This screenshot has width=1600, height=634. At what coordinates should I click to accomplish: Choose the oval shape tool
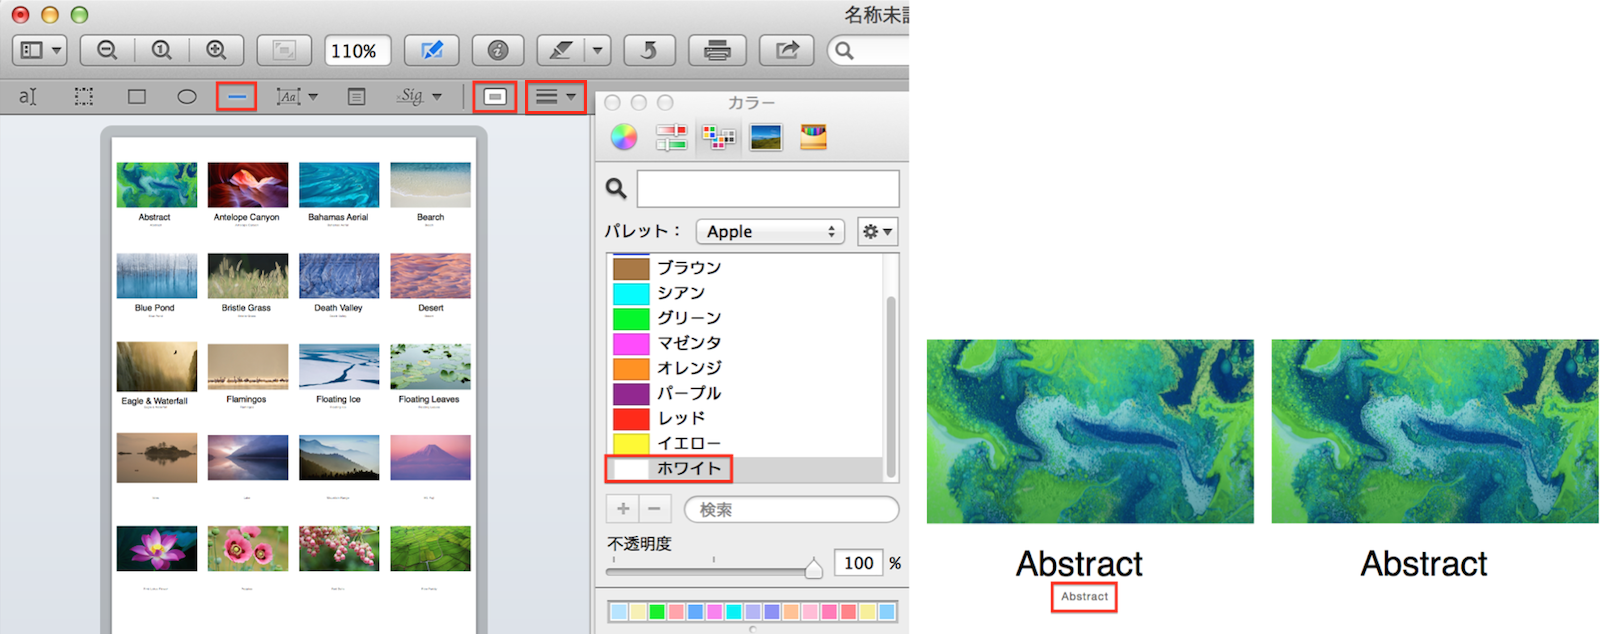pos(187,96)
